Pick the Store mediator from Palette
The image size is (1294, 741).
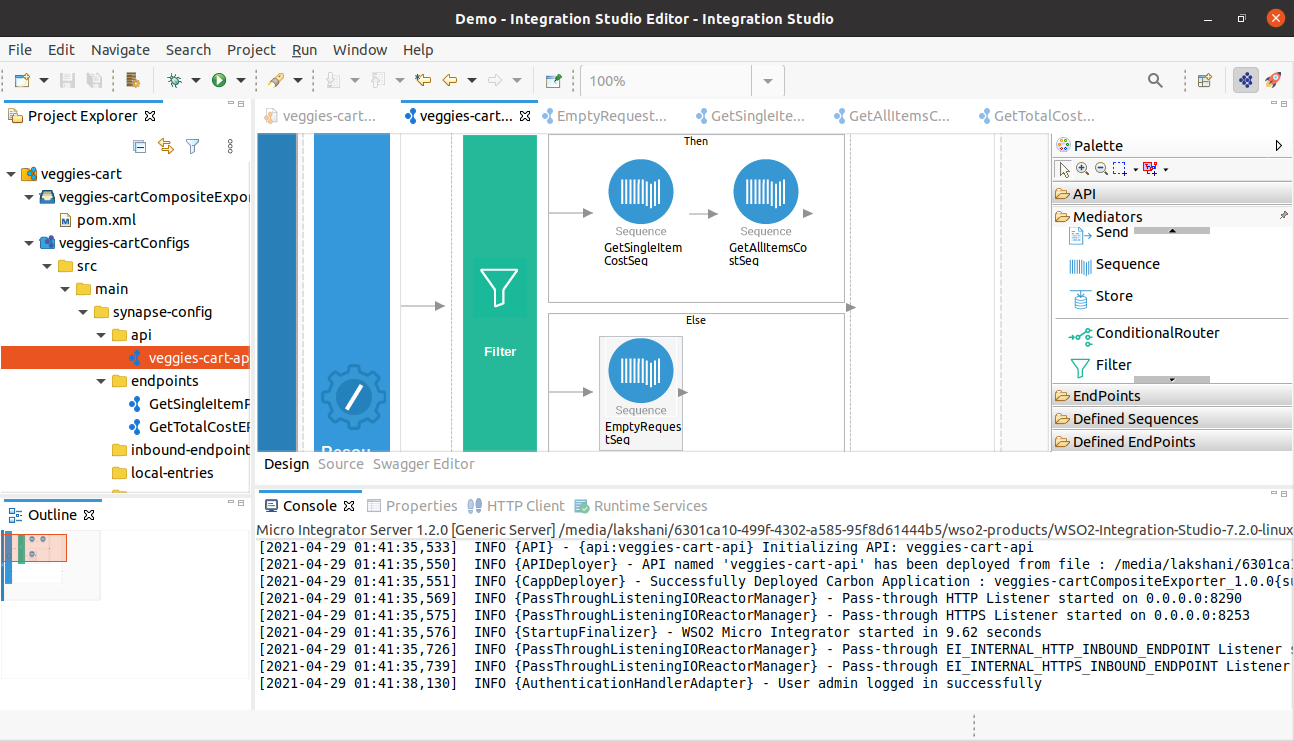click(1101, 297)
